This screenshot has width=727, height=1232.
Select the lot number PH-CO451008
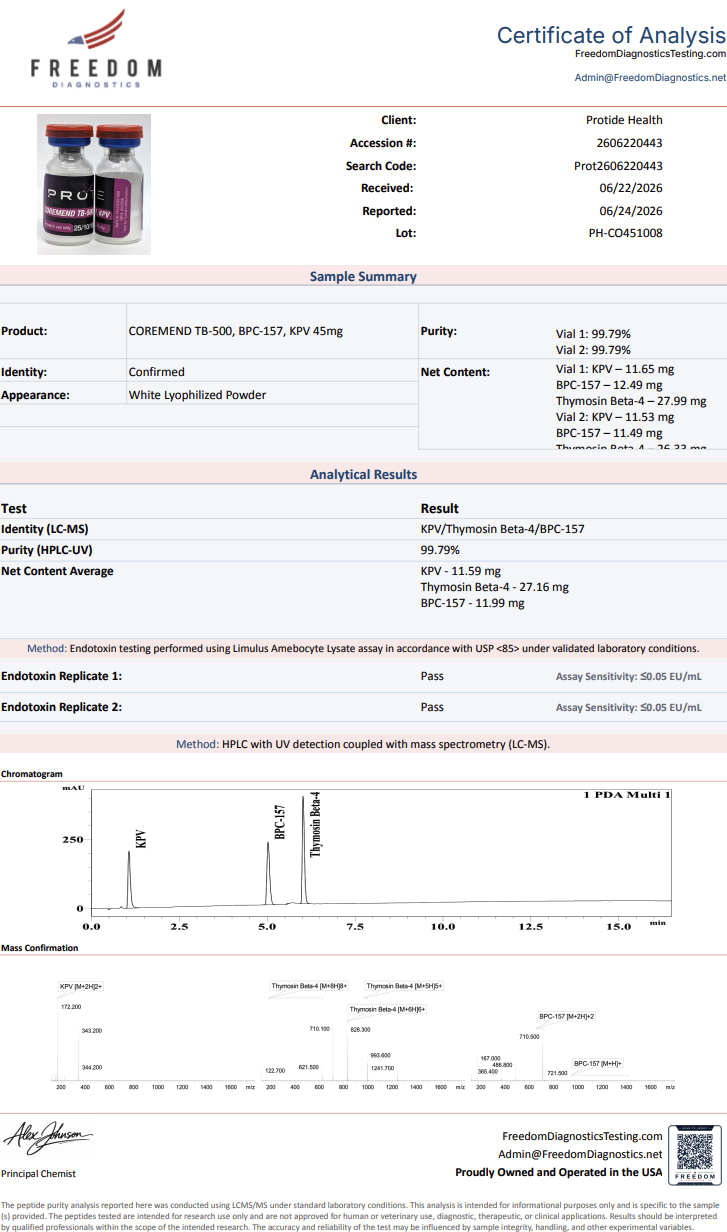(x=625, y=233)
